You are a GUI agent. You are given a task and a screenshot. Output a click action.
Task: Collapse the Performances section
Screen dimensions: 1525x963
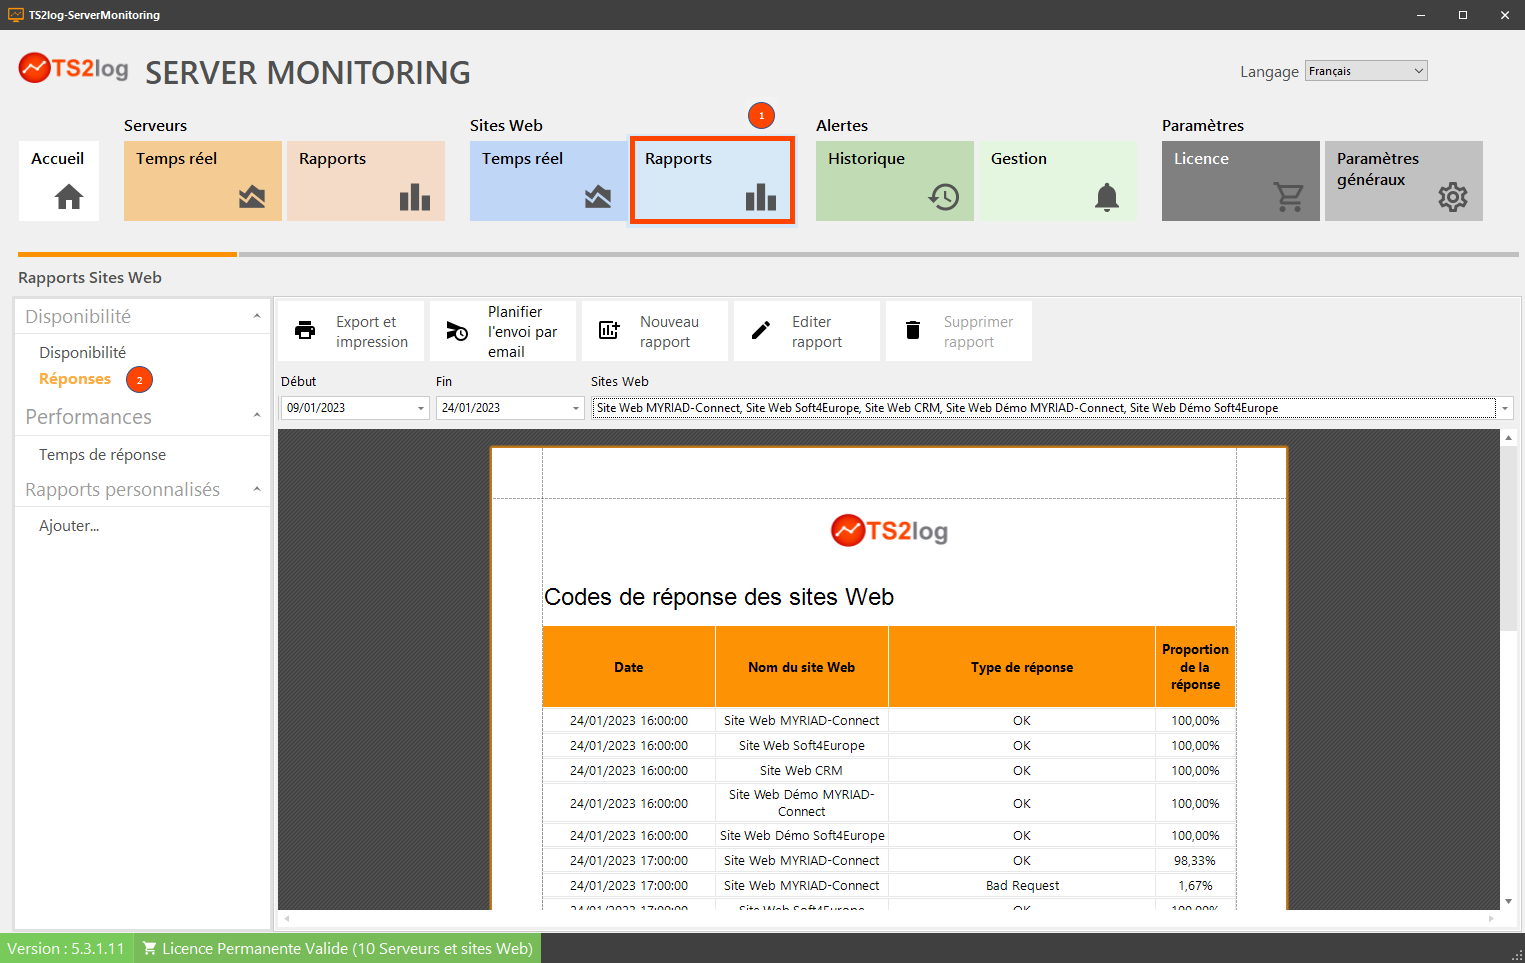[x=257, y=416]
